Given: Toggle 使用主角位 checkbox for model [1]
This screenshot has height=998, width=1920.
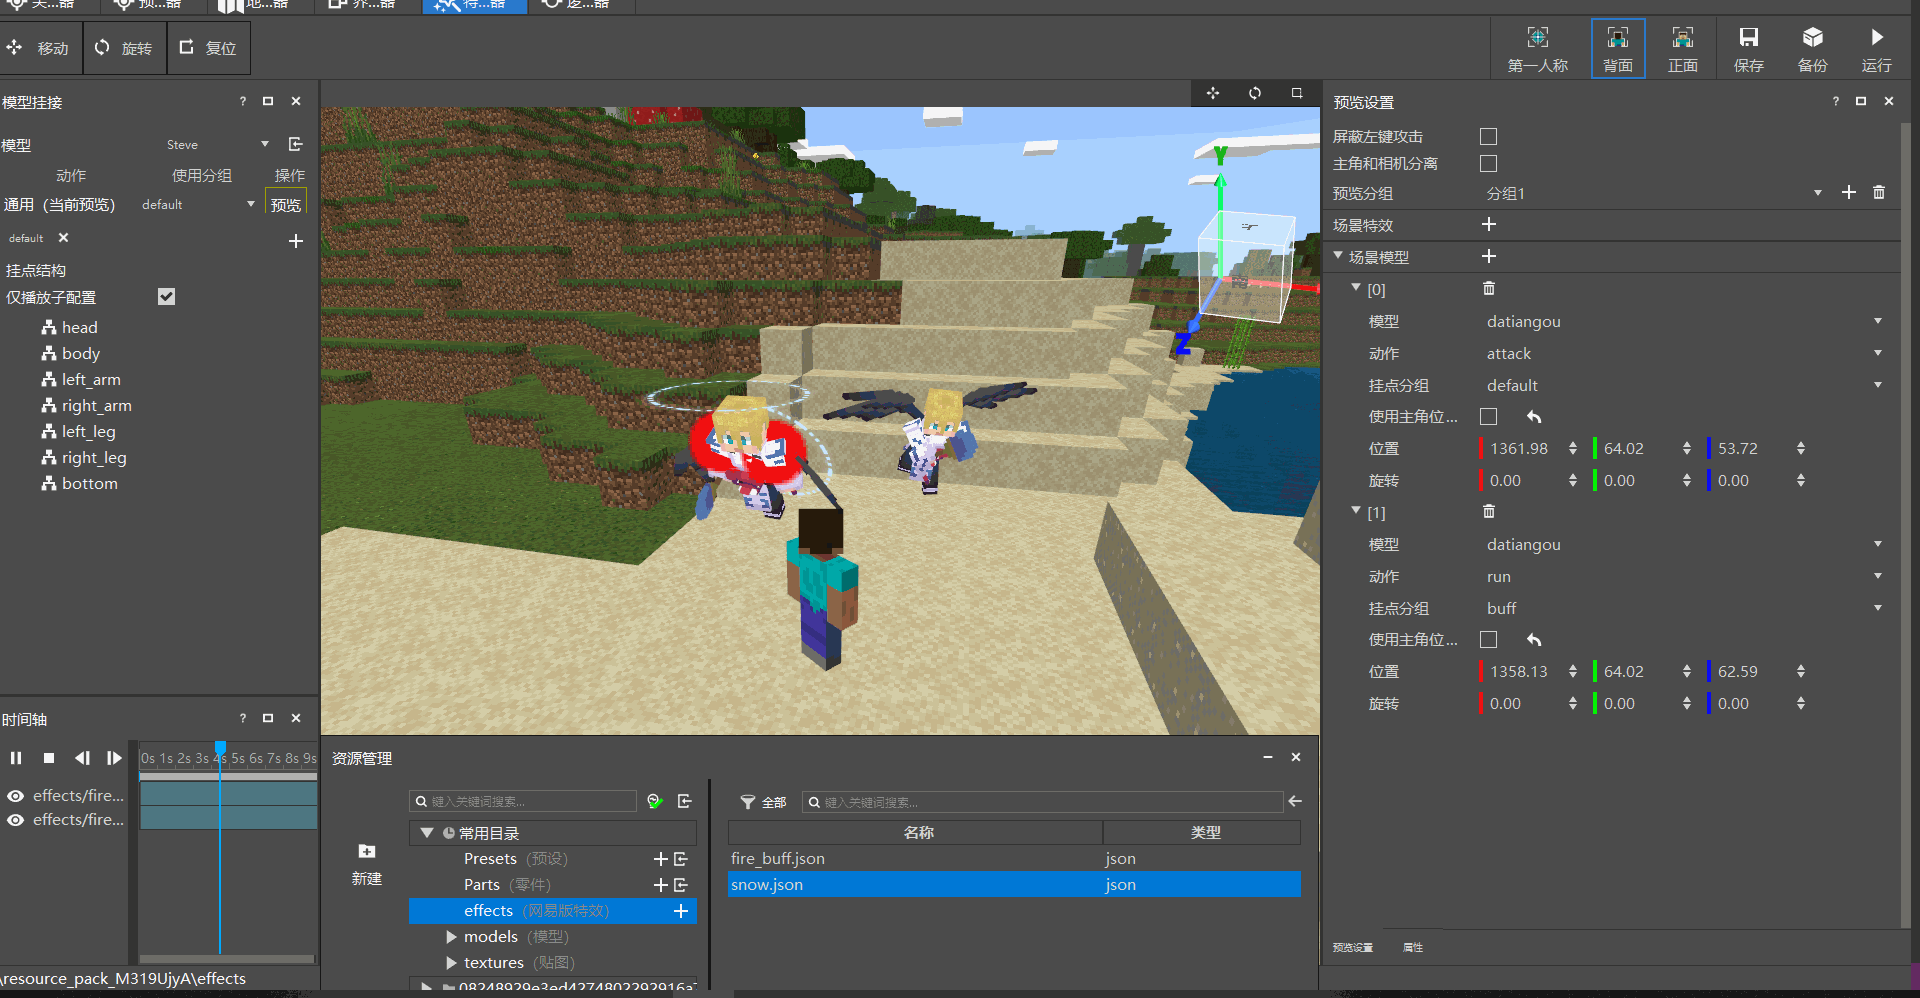Looking at the screenshot, I should (1488, 639).
